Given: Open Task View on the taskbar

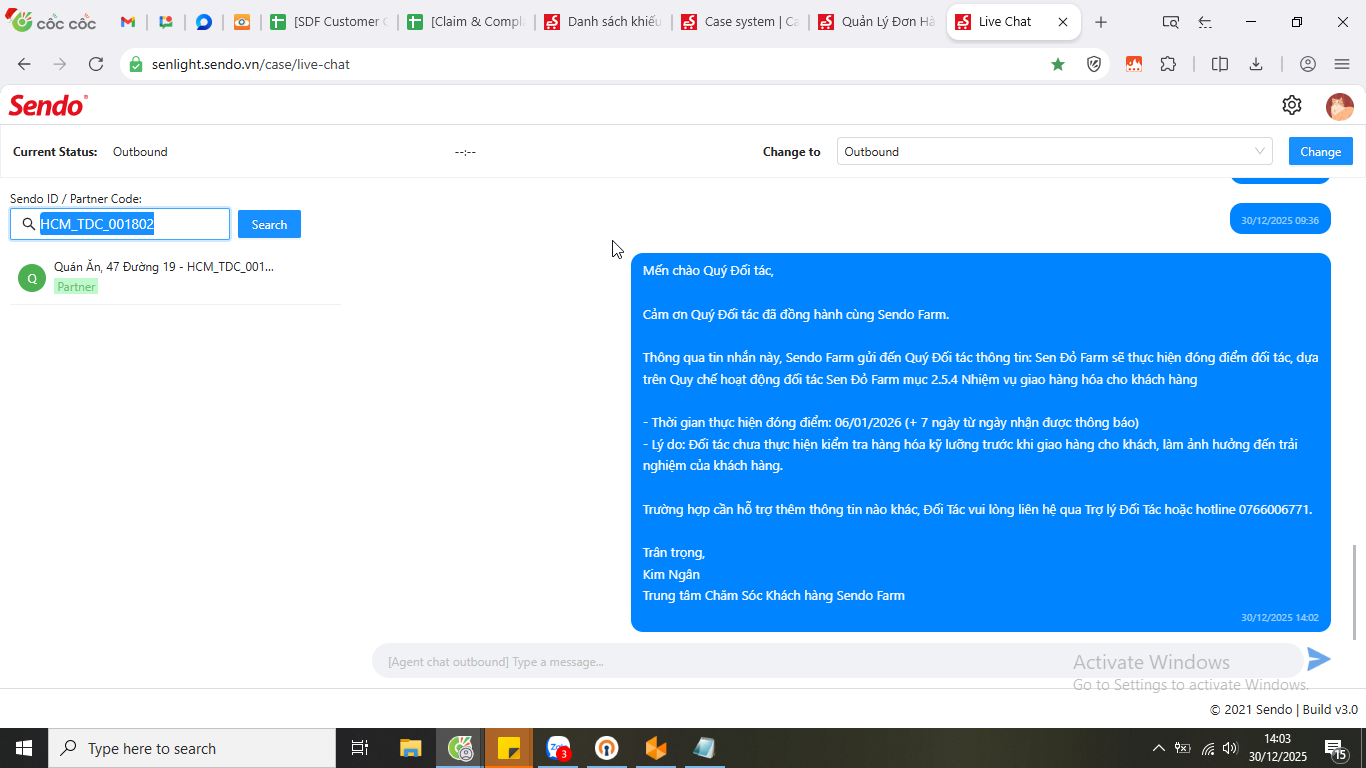Looking at the screenshot, I should pyautogui.click(x=360, y=748).
